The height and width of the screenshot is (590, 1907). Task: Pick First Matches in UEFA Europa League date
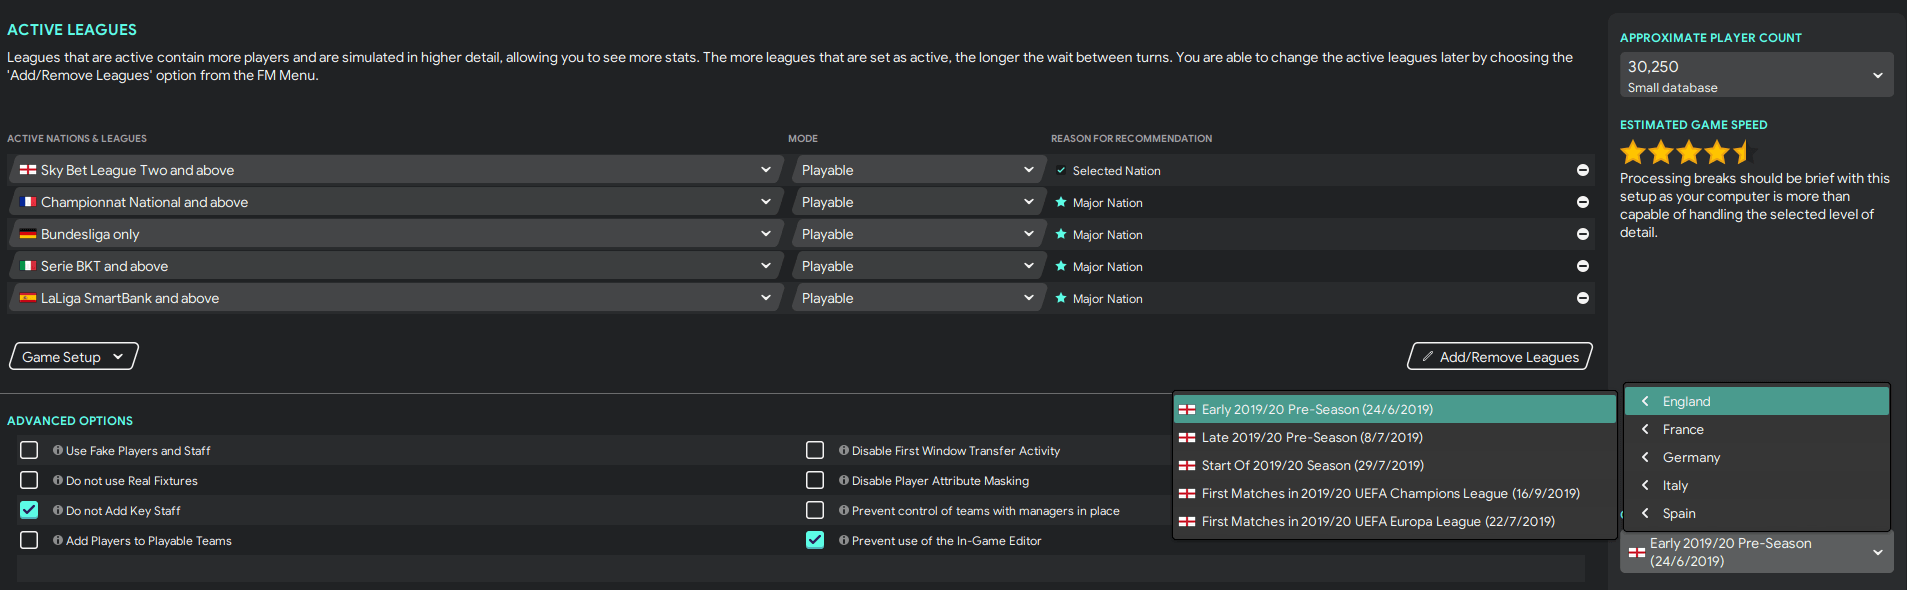tap(1394, 521)
